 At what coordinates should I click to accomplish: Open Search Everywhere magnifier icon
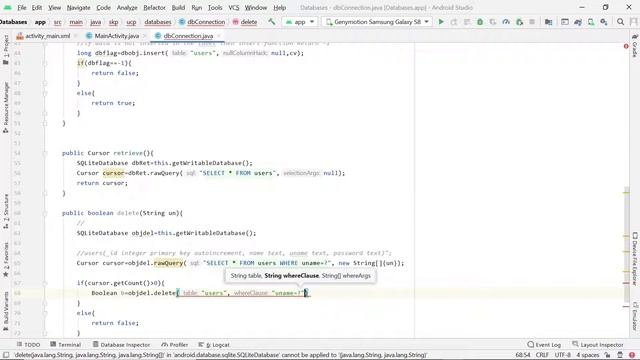[620, 22]
